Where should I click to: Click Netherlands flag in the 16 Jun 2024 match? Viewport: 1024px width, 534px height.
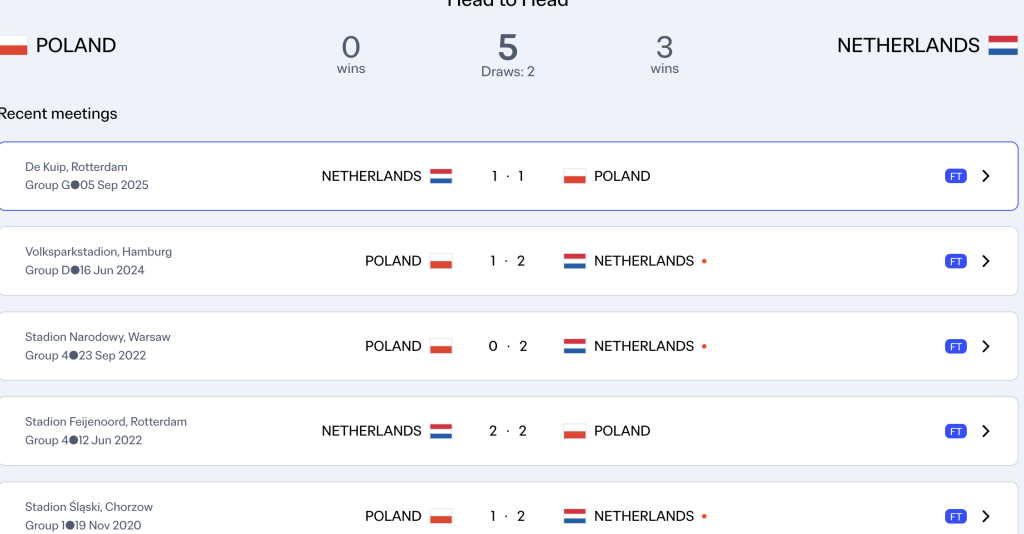(x=574, y=261)
